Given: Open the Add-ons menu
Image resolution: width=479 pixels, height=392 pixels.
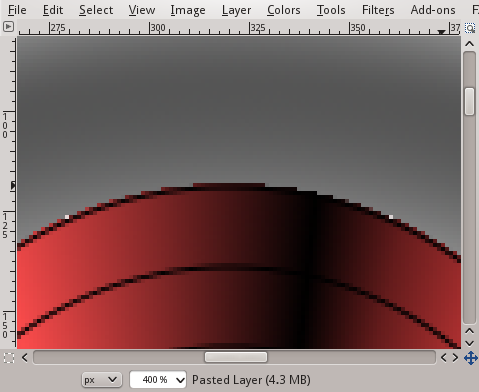Looking at the screenshot, I should [x=433, y=10].
